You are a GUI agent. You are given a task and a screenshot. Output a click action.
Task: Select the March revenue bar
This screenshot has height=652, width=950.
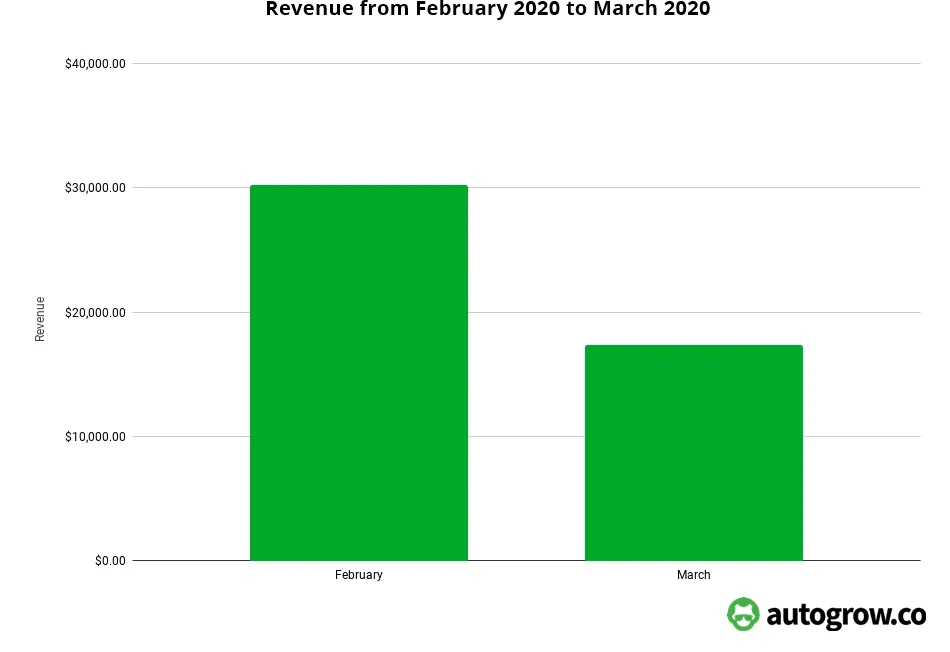point(694,450)
